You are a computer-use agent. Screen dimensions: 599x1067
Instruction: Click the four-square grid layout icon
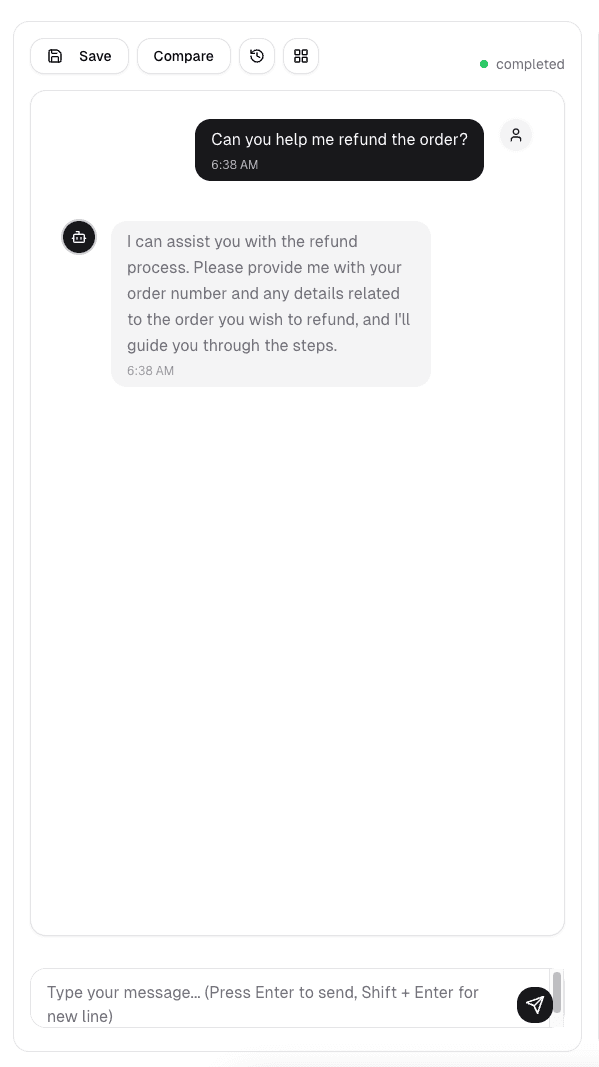point(301,56)
